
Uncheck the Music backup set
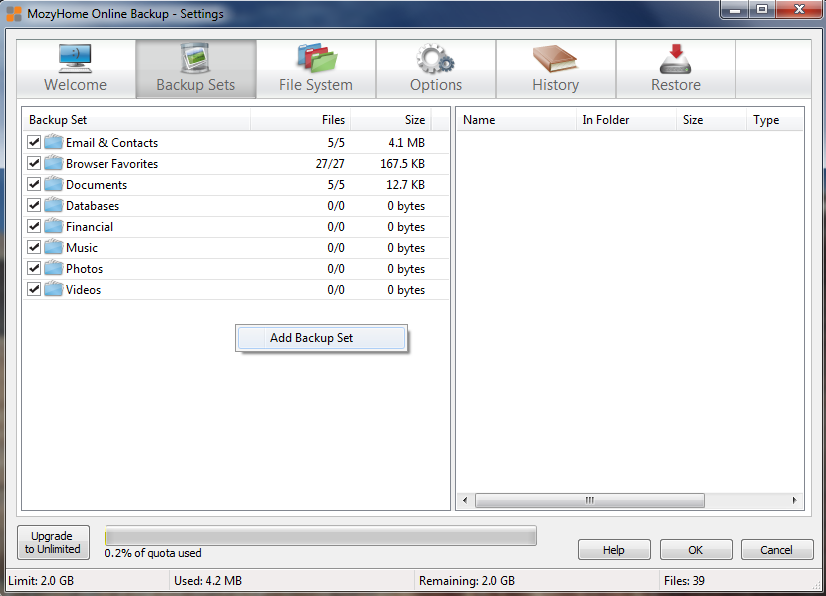(x=34, y=248)
